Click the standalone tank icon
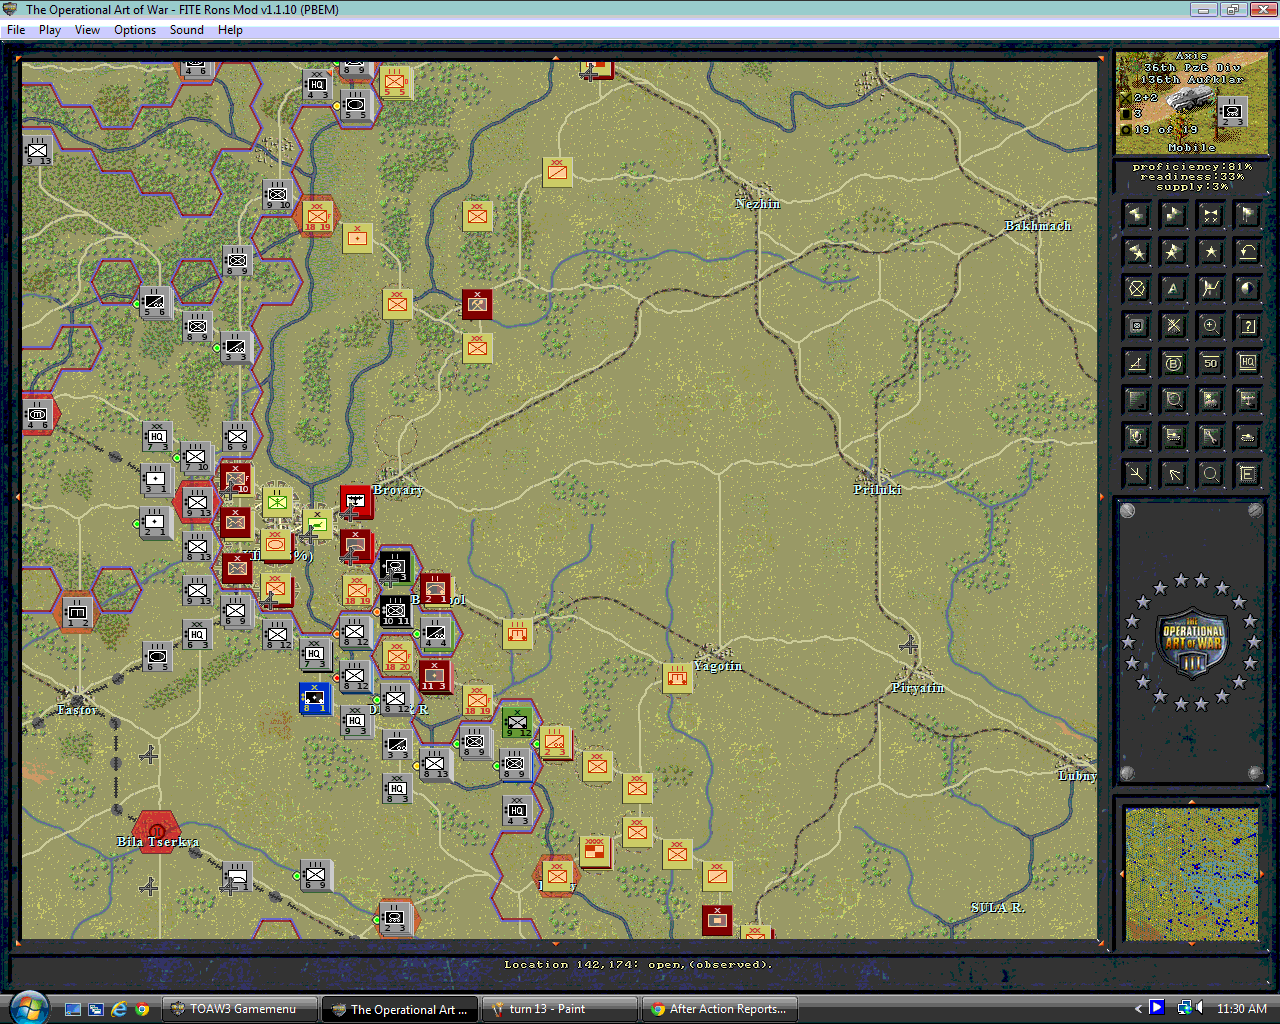This screenshot has height=1024, width=1280. pos(1247,437)
